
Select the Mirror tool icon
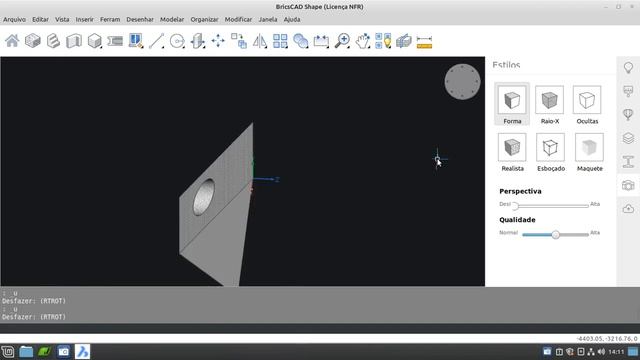[x=259, y=41]
